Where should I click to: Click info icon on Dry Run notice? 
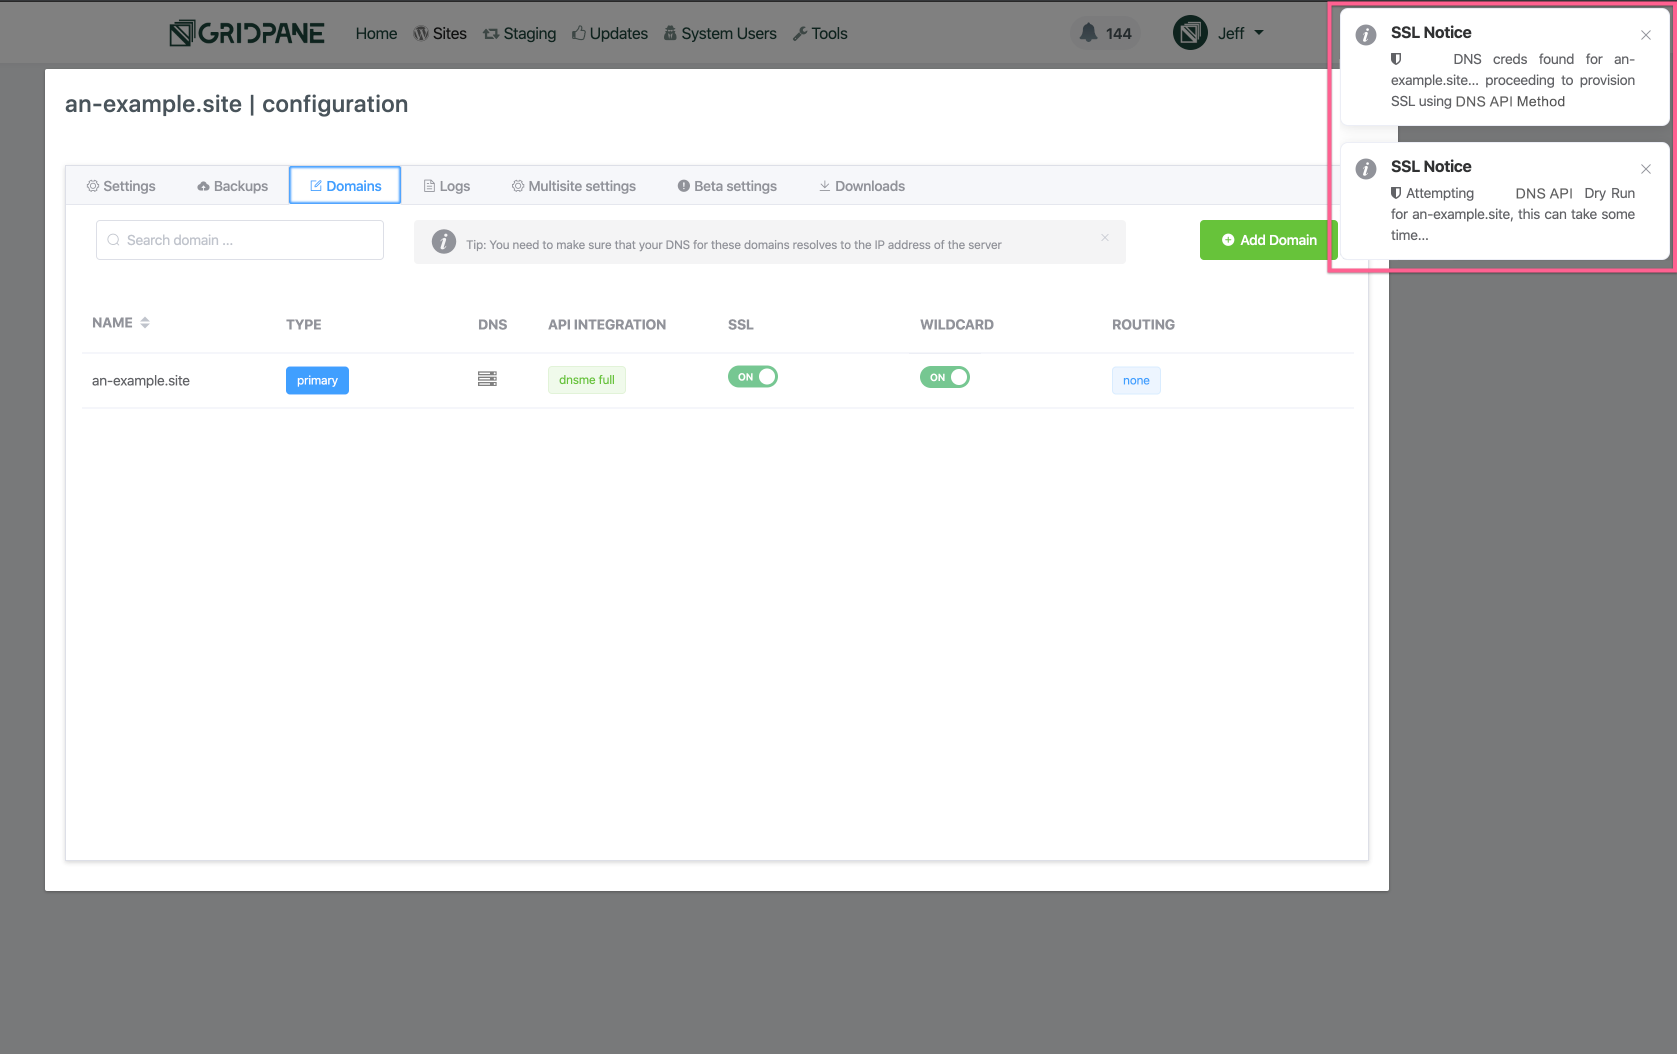(x=1366, y=169)
